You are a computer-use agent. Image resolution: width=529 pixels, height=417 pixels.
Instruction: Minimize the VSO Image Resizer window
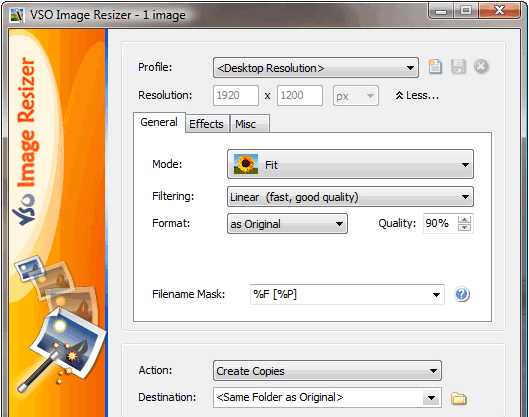click(441, 11)
